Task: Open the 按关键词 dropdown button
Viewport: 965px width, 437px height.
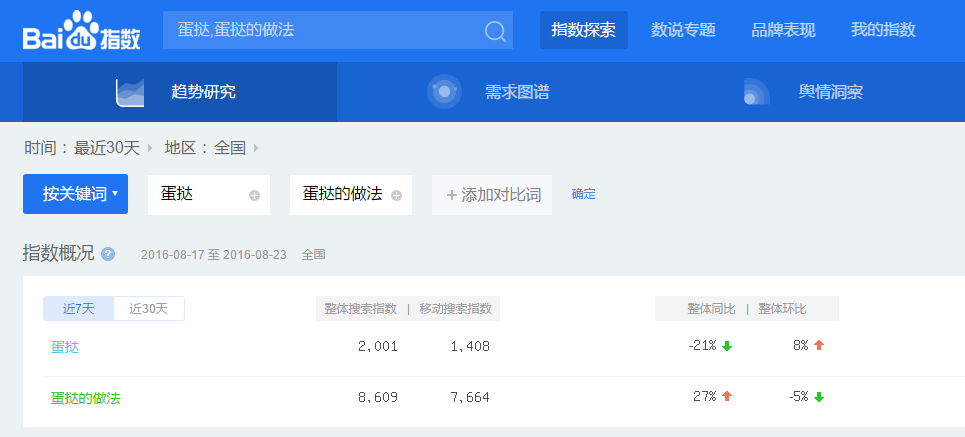Action: (x=75, y=194)
